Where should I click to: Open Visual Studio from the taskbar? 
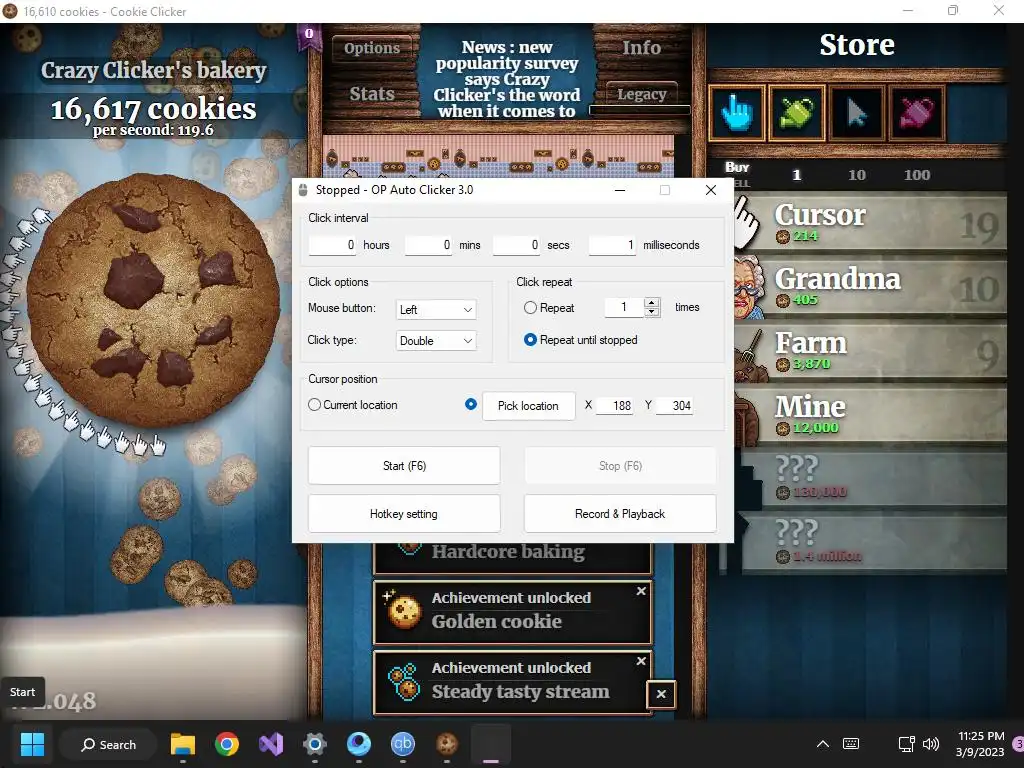tap(270, 744)
